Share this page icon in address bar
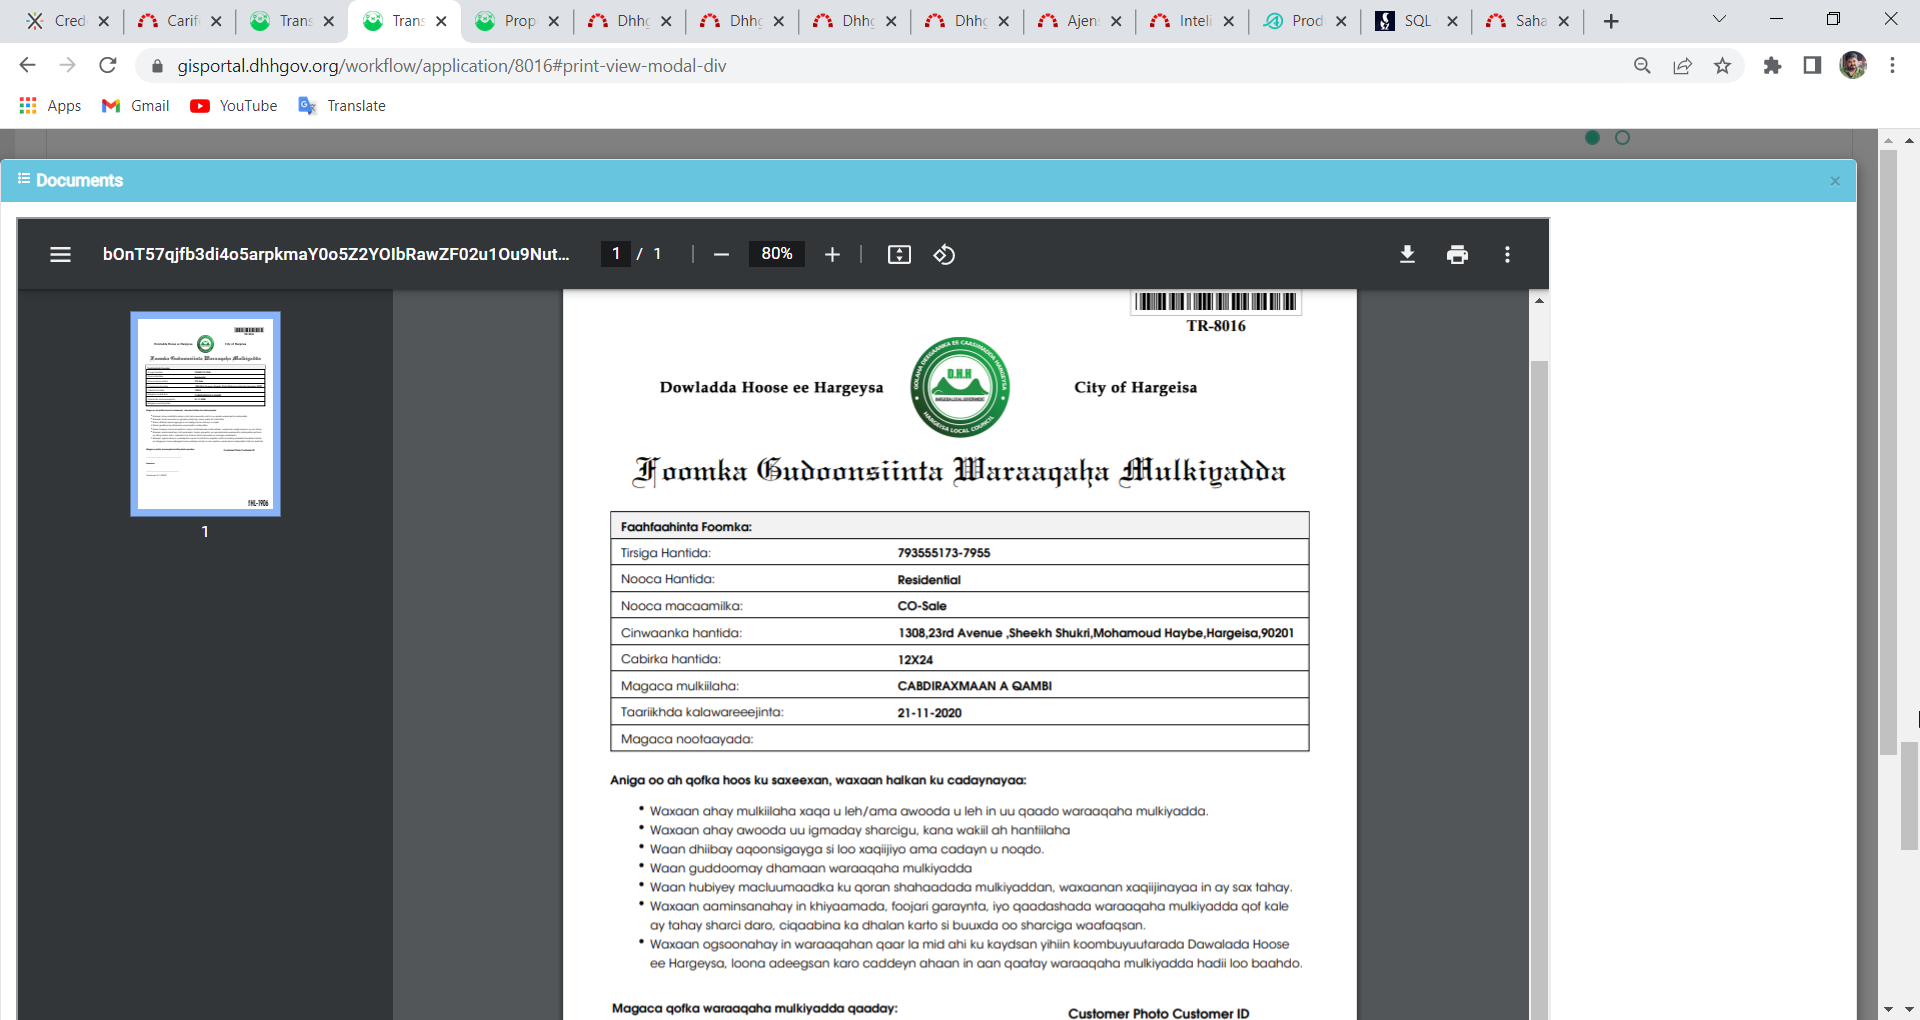This screenshot has width=1920, height=1020. [1682, 66]
